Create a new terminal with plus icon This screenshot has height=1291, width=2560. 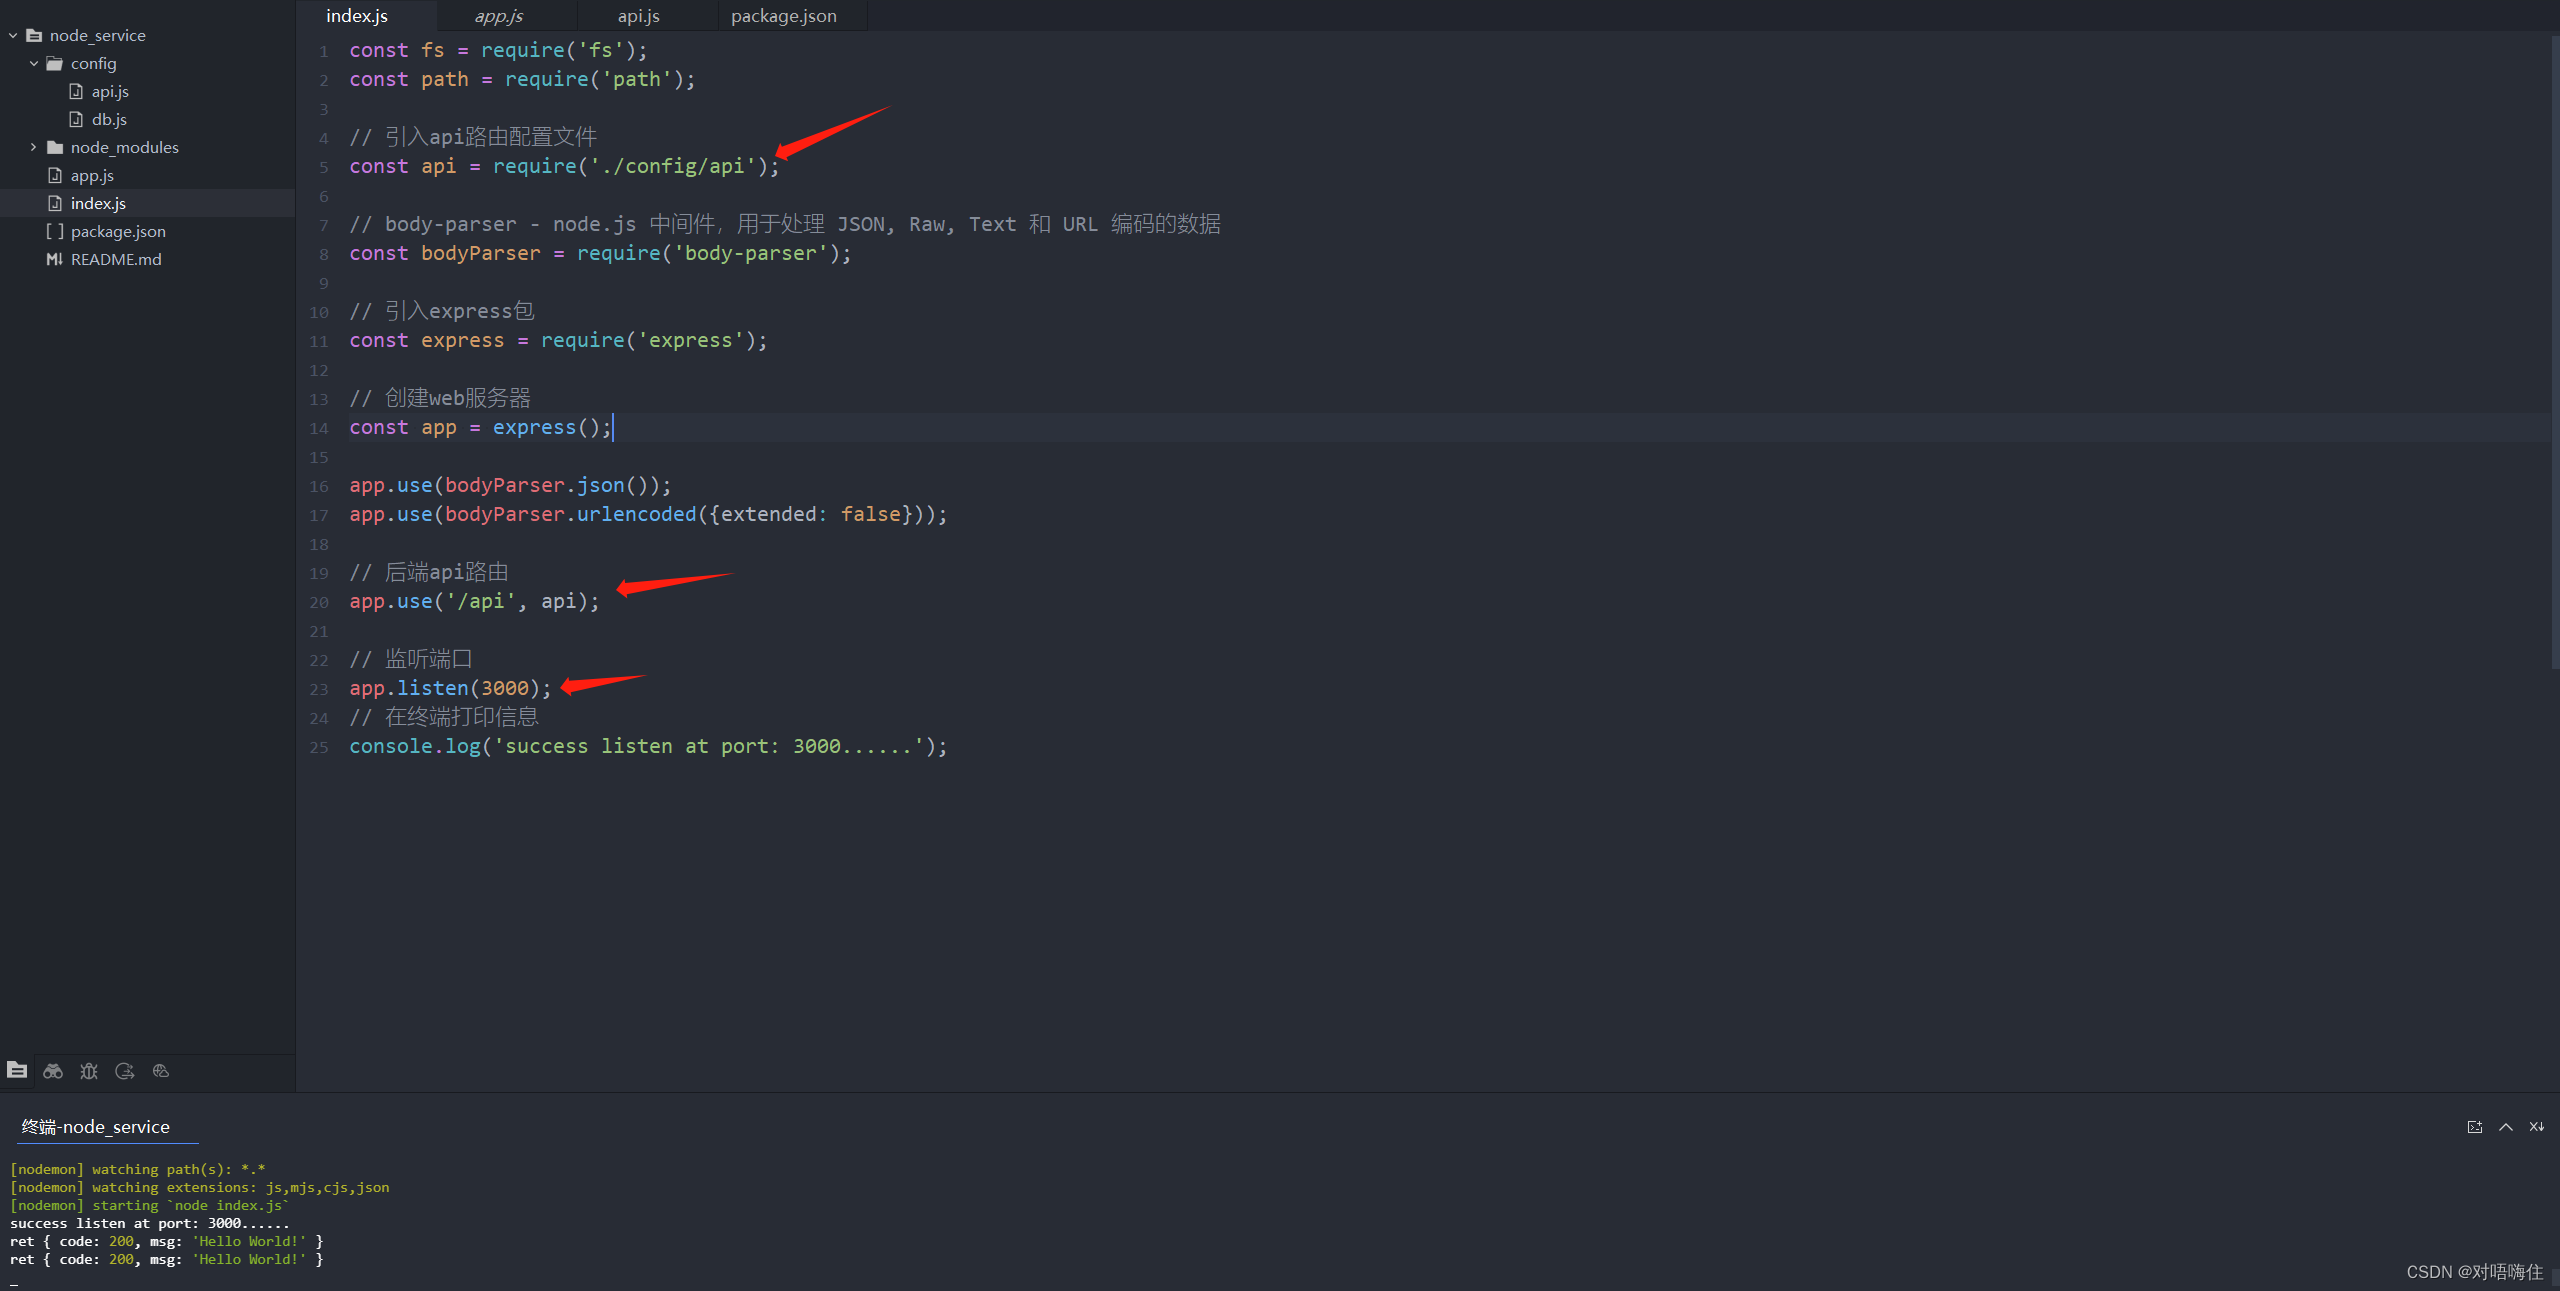click(2475, 1127)
